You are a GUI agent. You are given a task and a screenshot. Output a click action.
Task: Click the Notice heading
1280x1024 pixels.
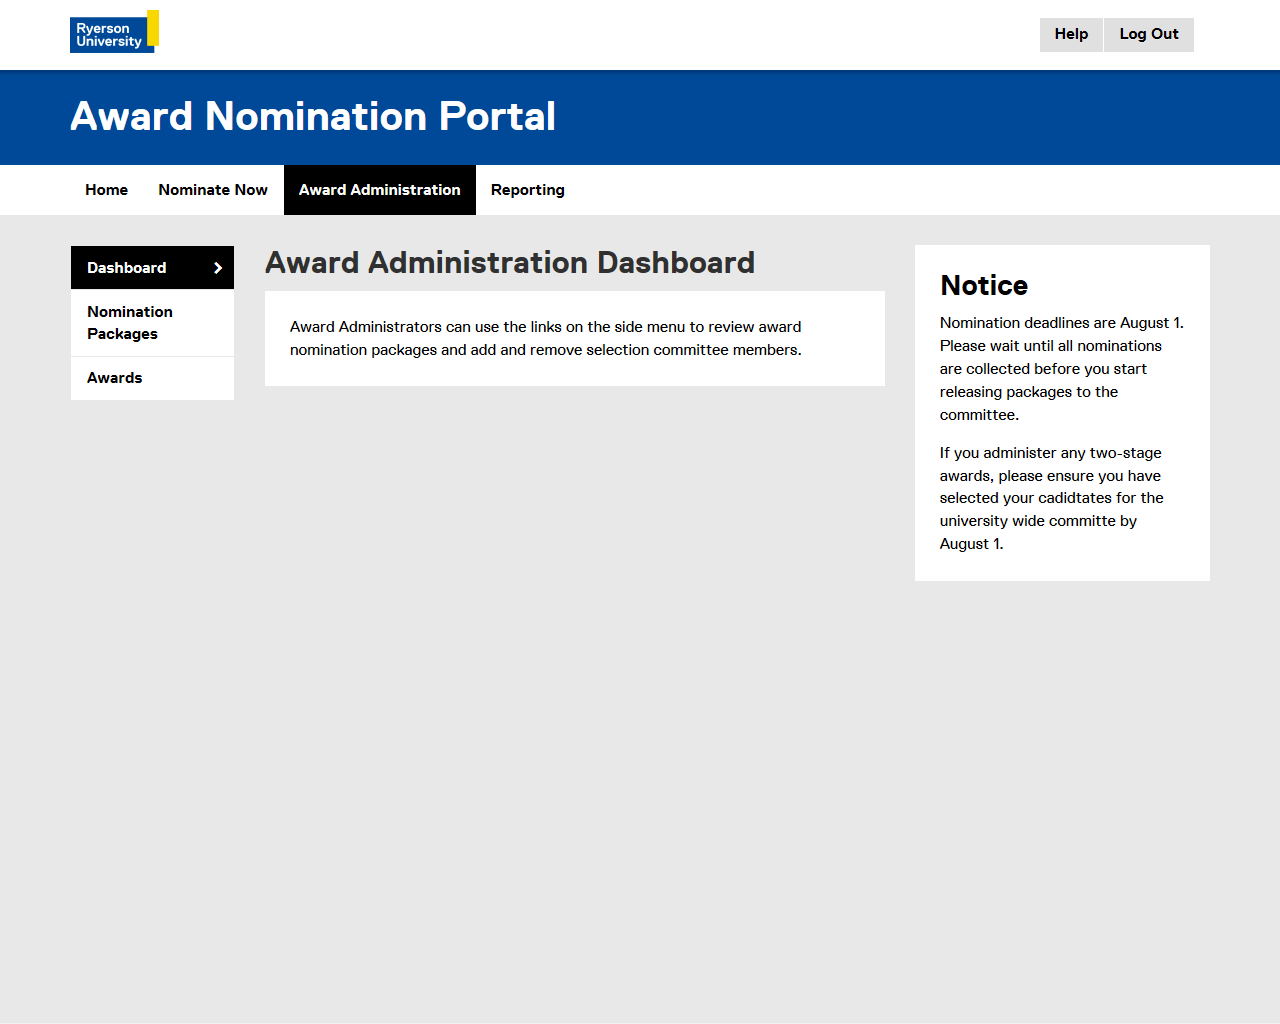(984, 286)
